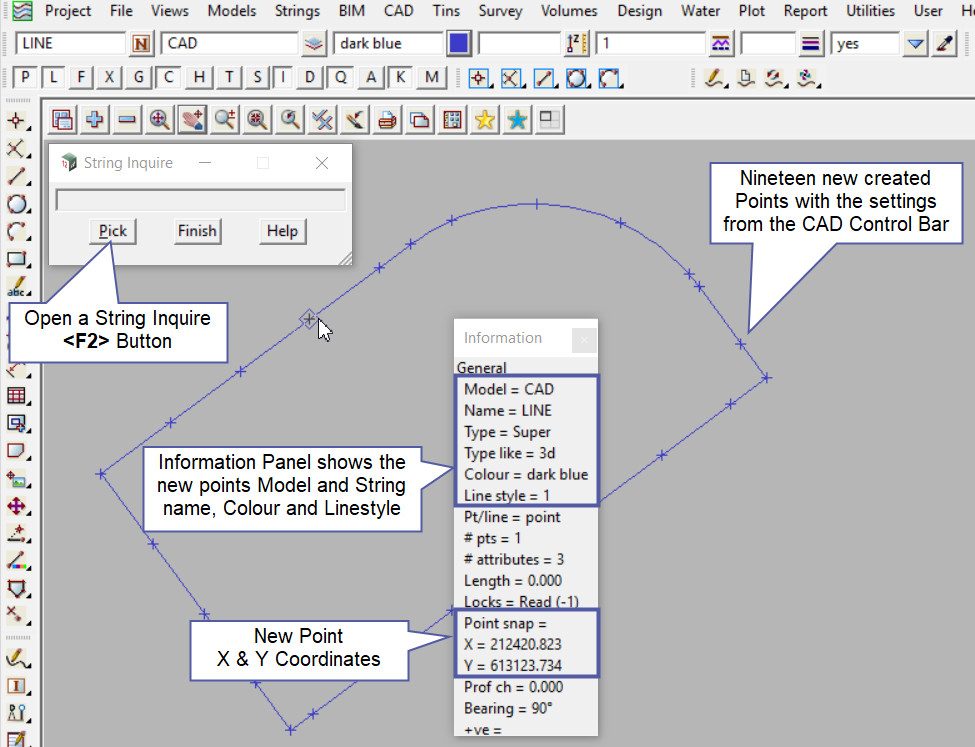The height and width of the screenshot is (747, 975).
Task: Open the CAD menu
Action: pos(399,11)
